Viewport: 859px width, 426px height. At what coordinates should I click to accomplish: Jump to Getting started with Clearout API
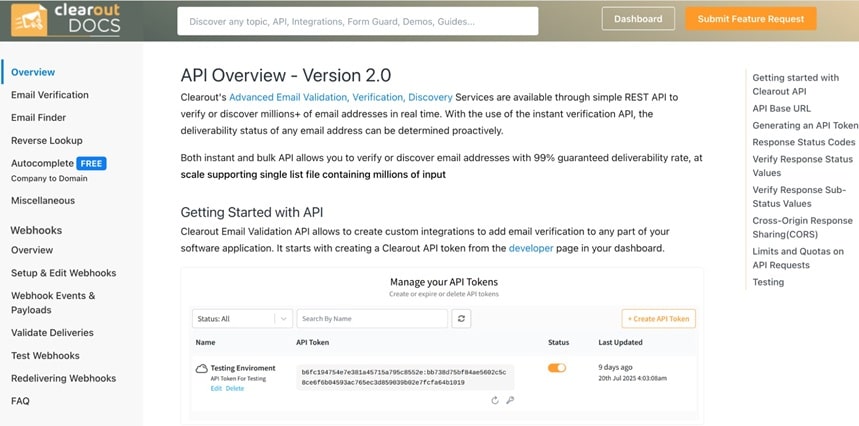[795, 85]
